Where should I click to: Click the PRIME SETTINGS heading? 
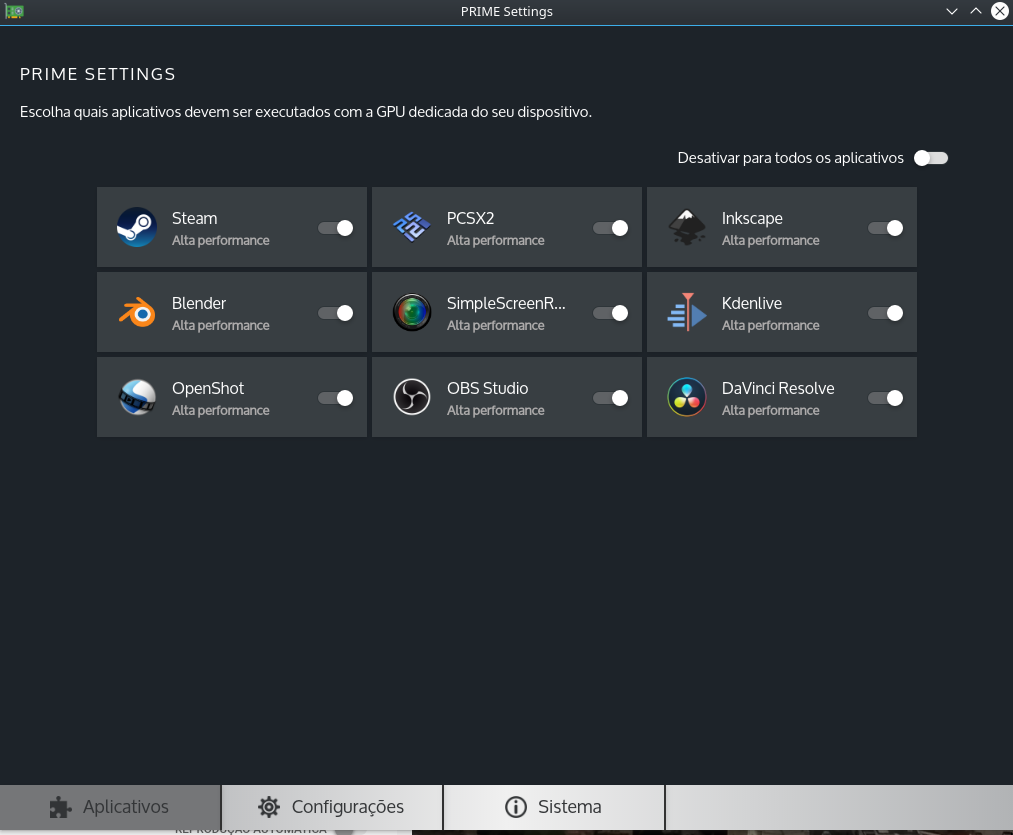pos(98,74)
